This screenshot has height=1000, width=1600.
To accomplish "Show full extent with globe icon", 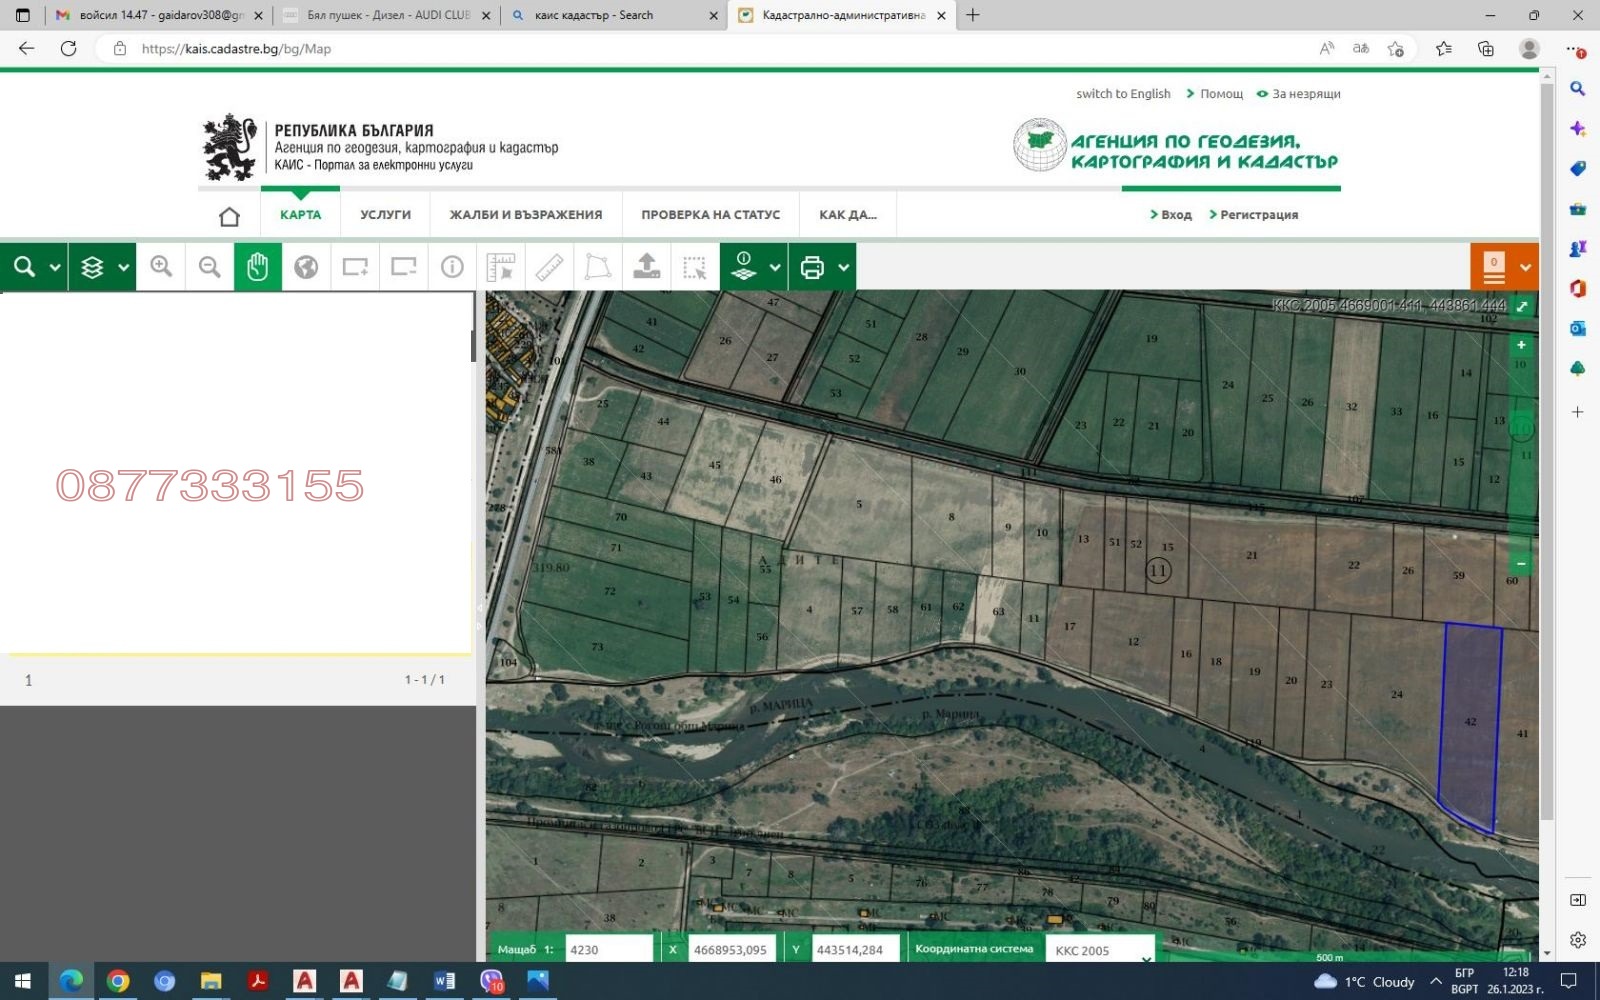I will [306, 267].
